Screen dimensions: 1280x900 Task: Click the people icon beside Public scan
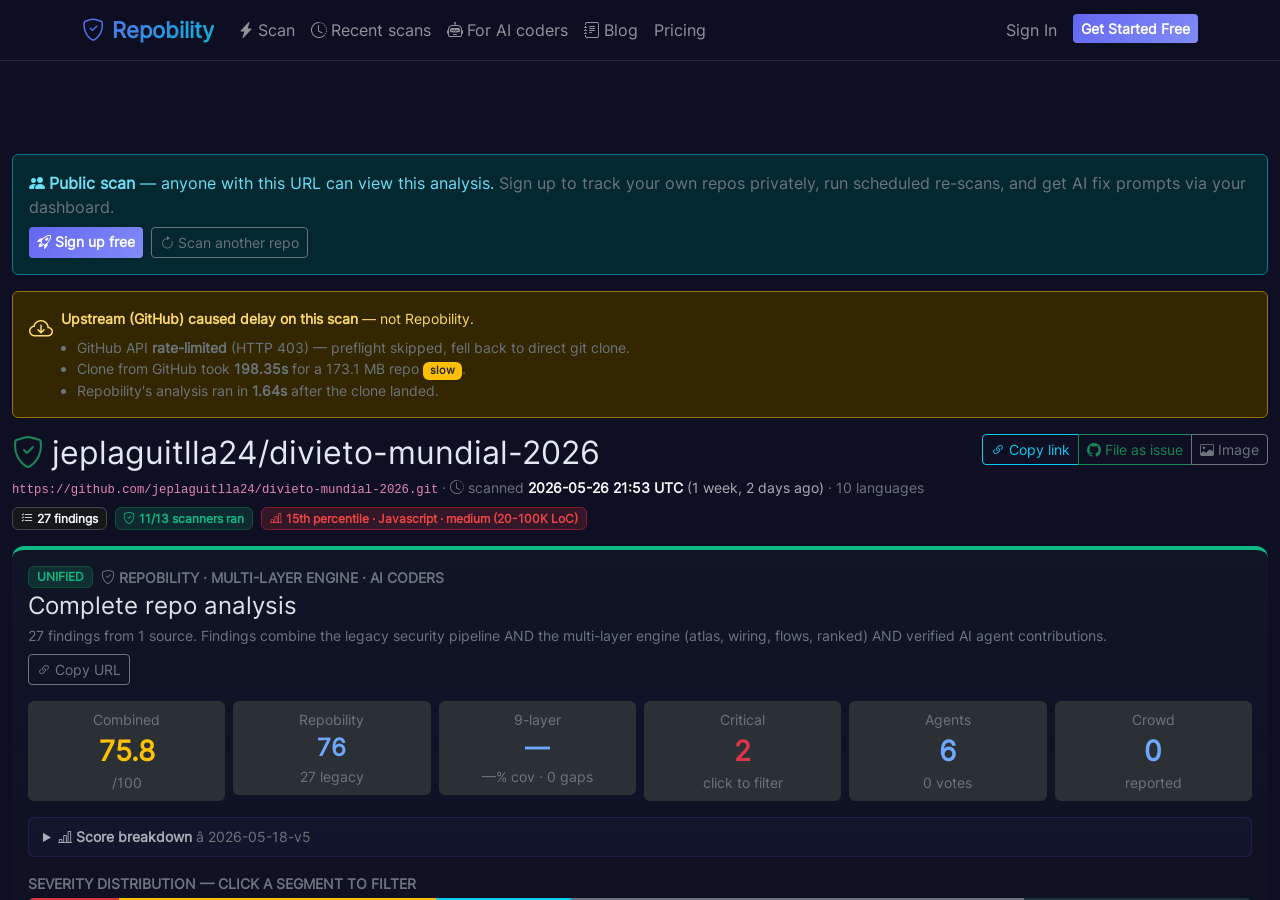pyautogui.click(x=37, y=183)
